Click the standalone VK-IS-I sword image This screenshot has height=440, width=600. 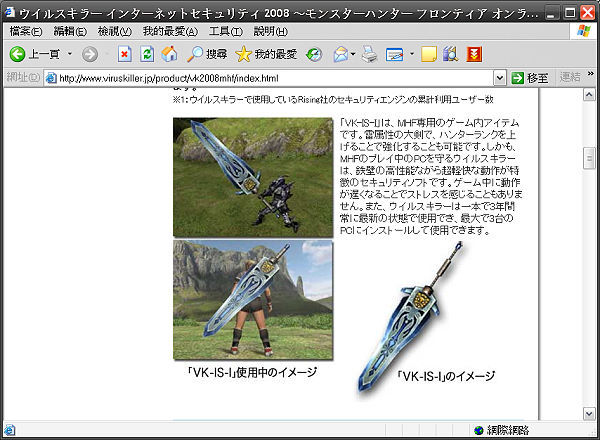(410, 320)
